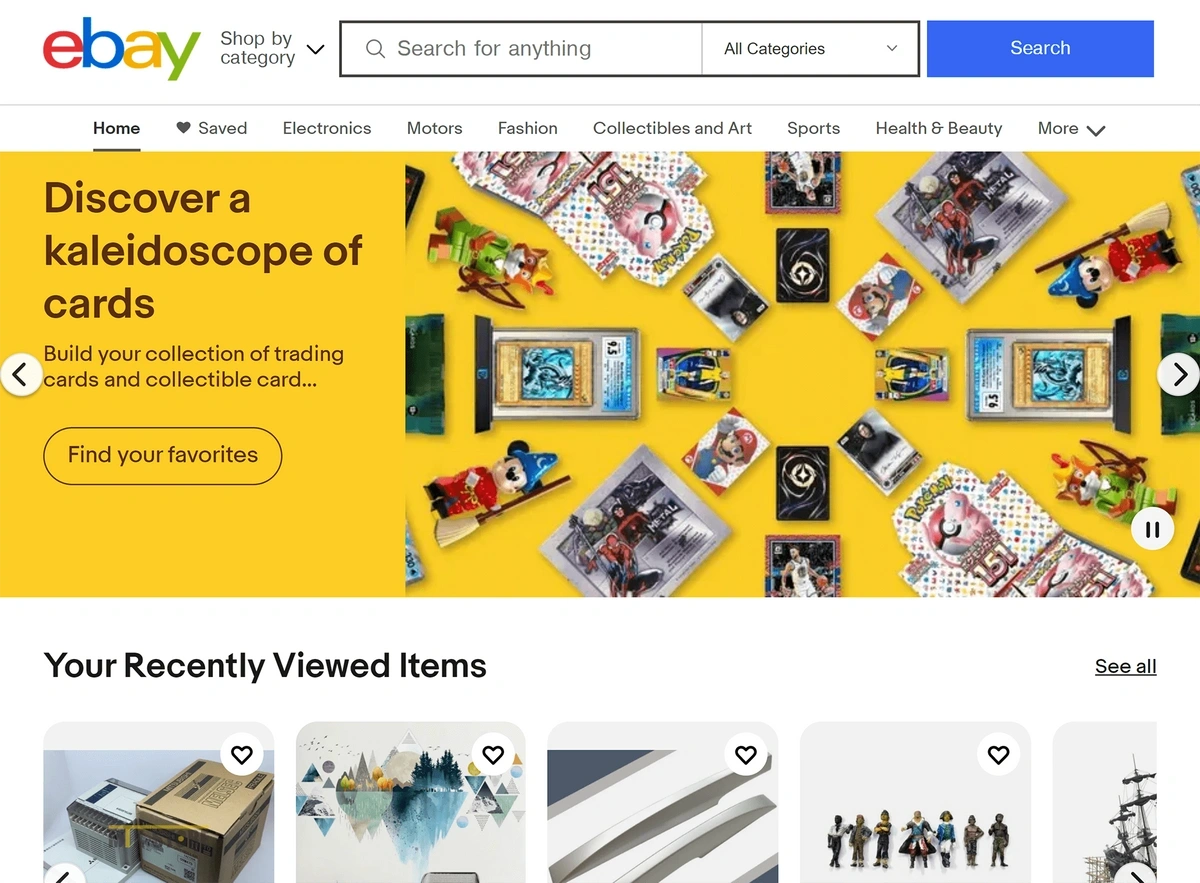Viewport: 1200px width, 883px height.
Task: Click the search magnifier icon
Action: 375,48
